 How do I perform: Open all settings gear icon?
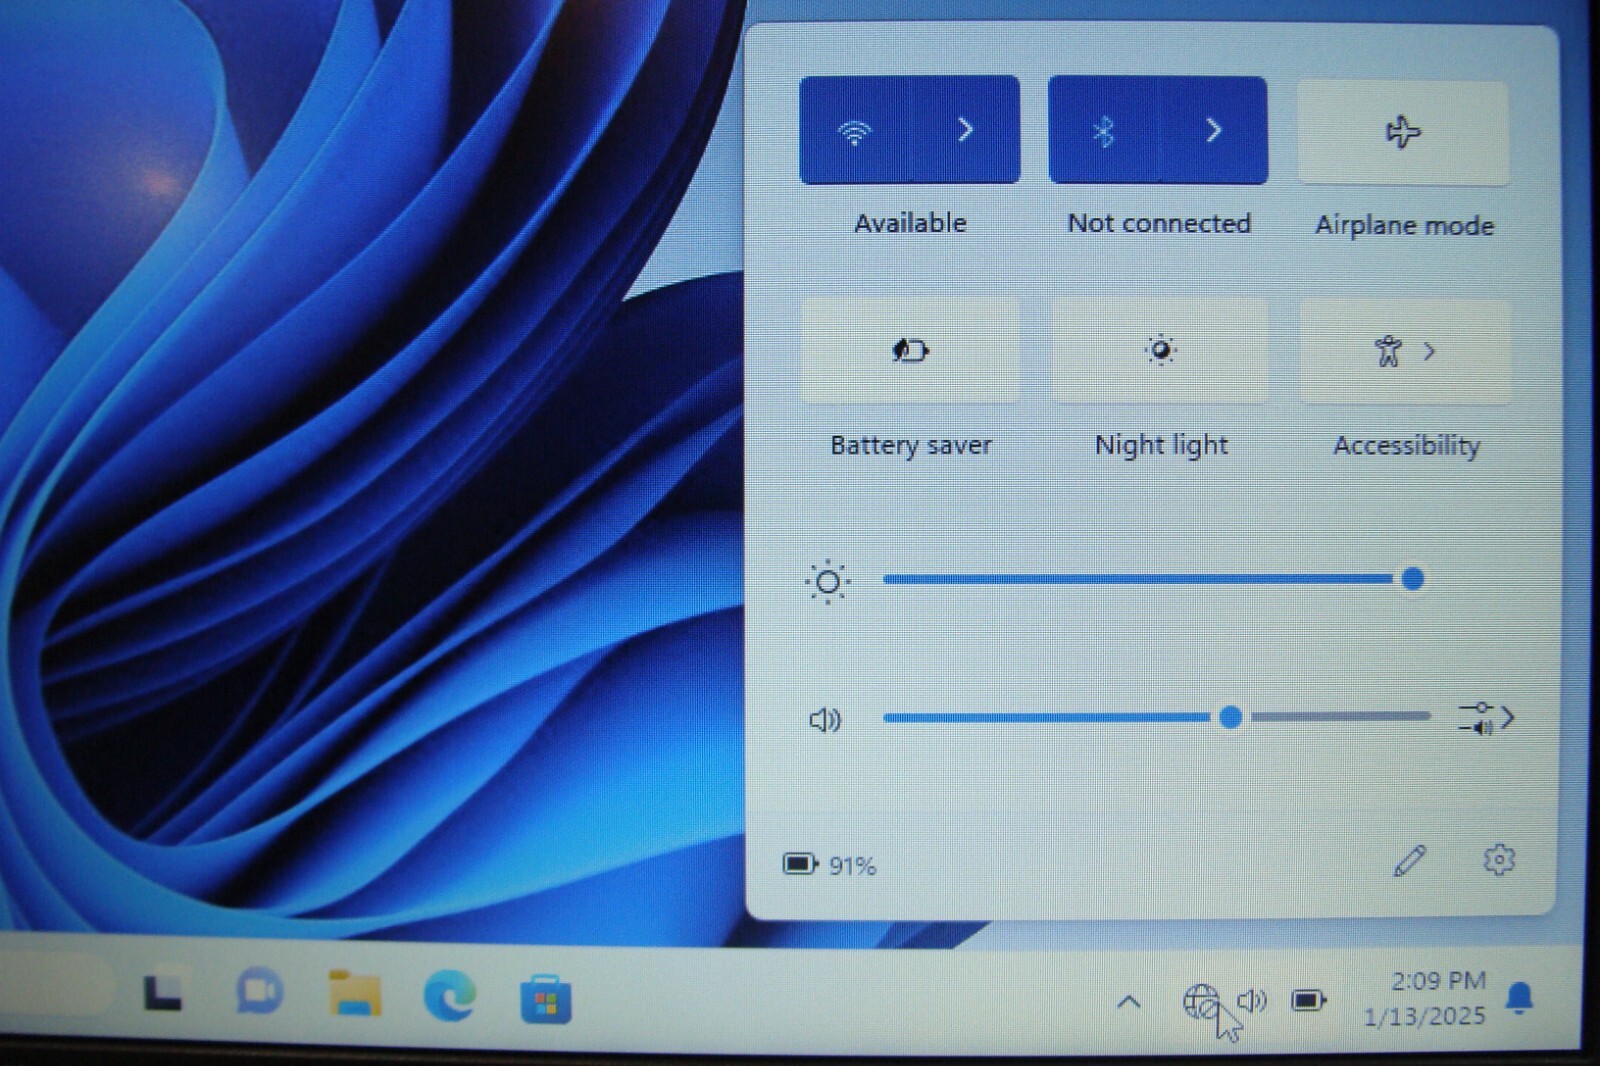[1498, 860]
